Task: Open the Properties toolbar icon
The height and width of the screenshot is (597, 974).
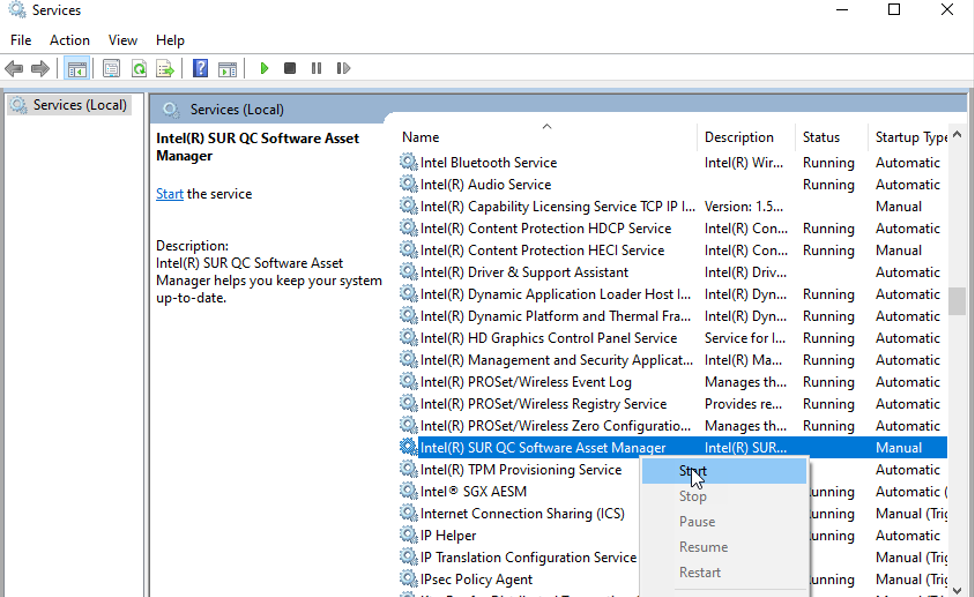Action: 111,68
